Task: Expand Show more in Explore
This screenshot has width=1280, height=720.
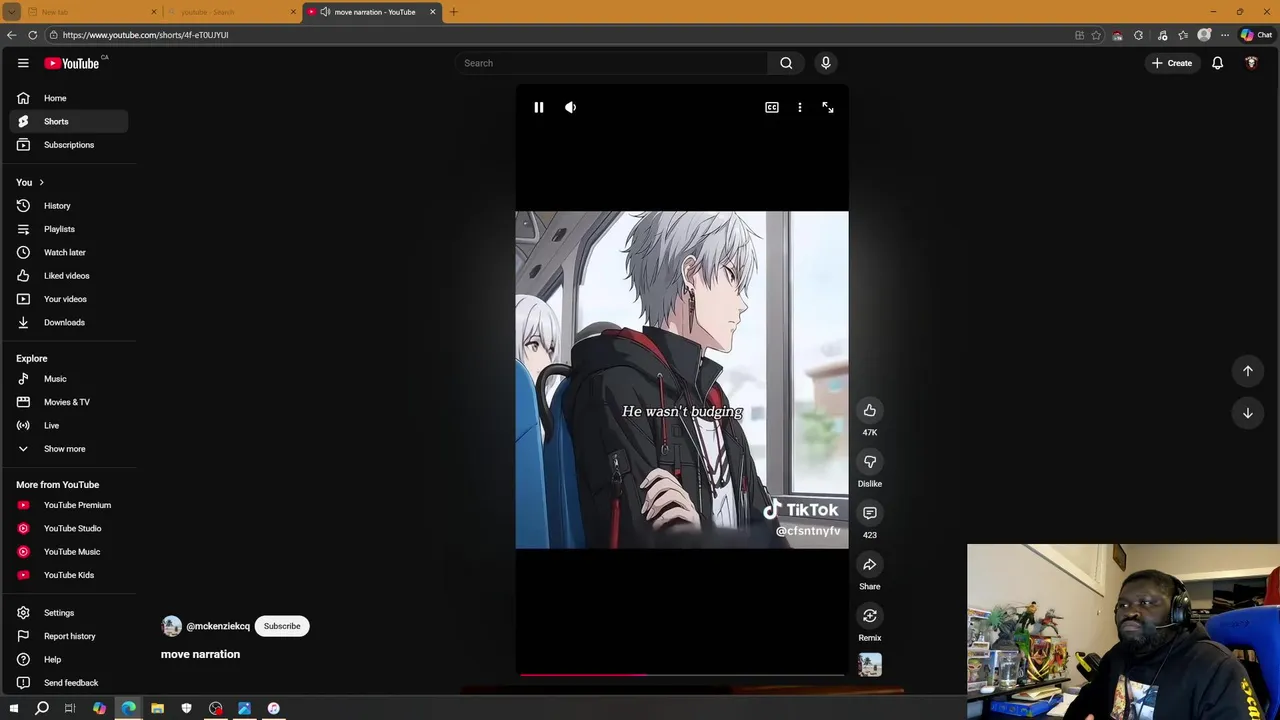Action: click(69, 449)
